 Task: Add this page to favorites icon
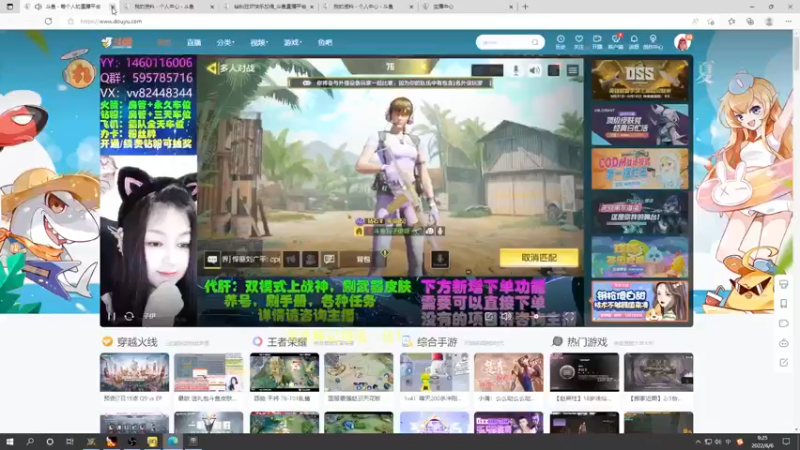711,21
